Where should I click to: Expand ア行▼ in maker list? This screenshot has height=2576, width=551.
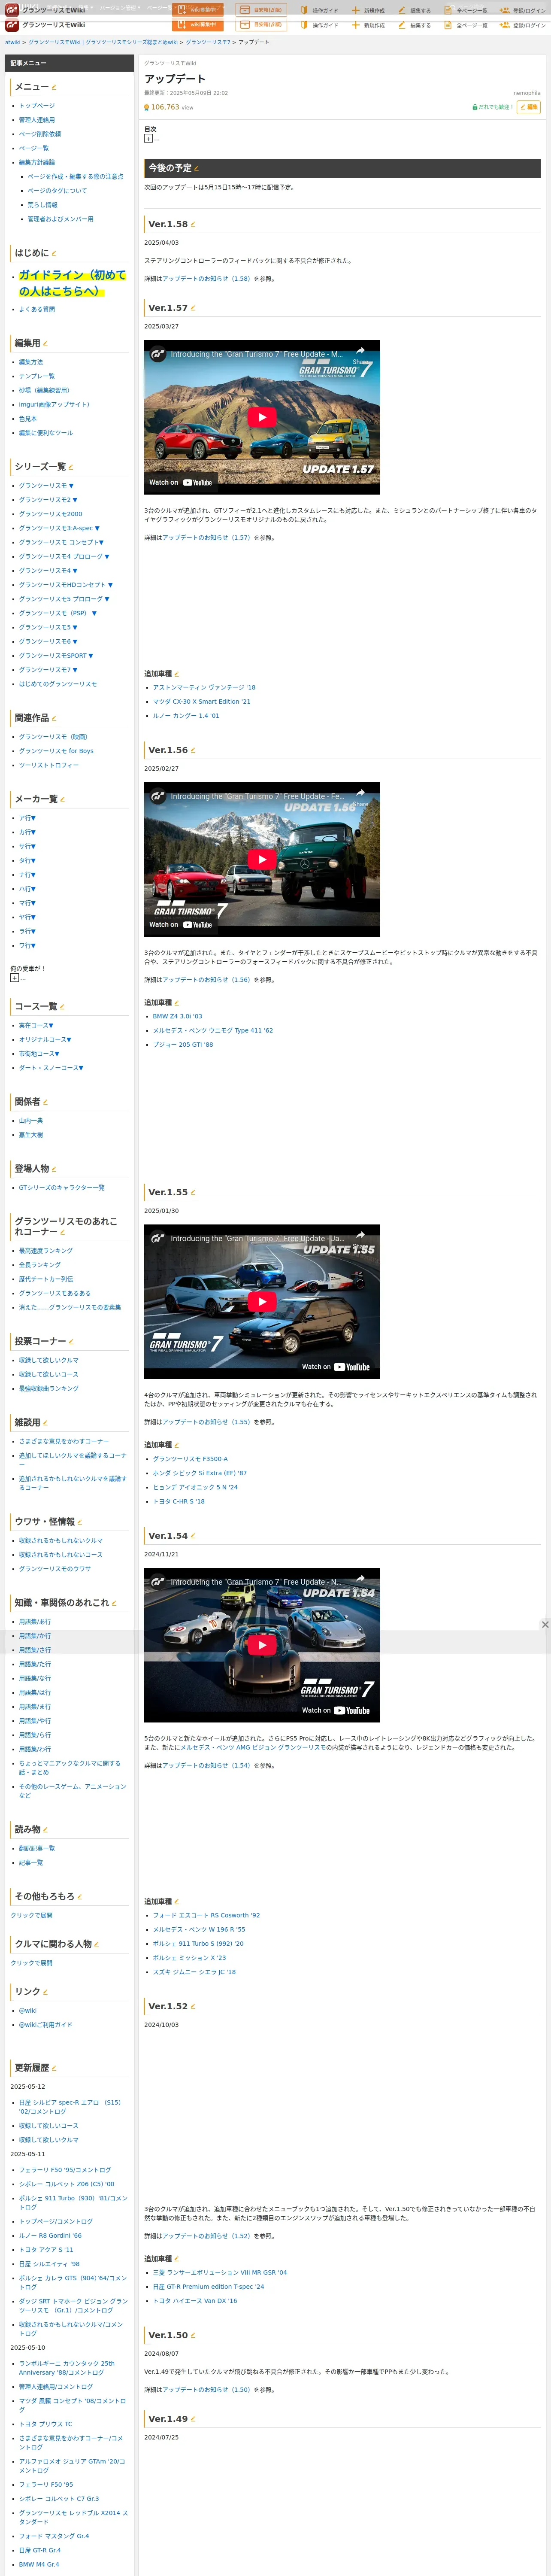(27, 818)
